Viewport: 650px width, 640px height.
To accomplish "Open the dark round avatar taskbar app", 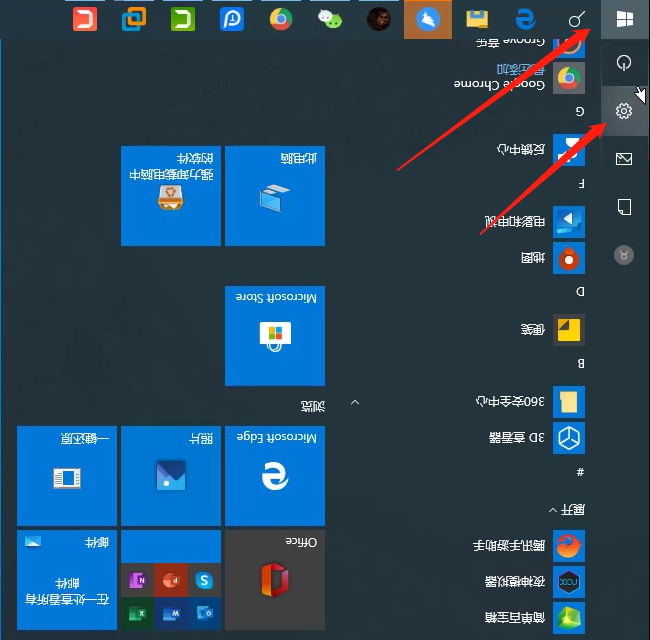I will coord(379,19).
